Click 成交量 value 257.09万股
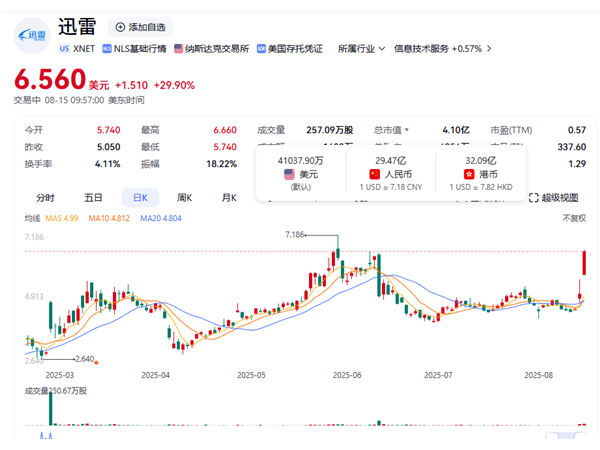Screen dimensions: 600x450 [x=329, y=130]
